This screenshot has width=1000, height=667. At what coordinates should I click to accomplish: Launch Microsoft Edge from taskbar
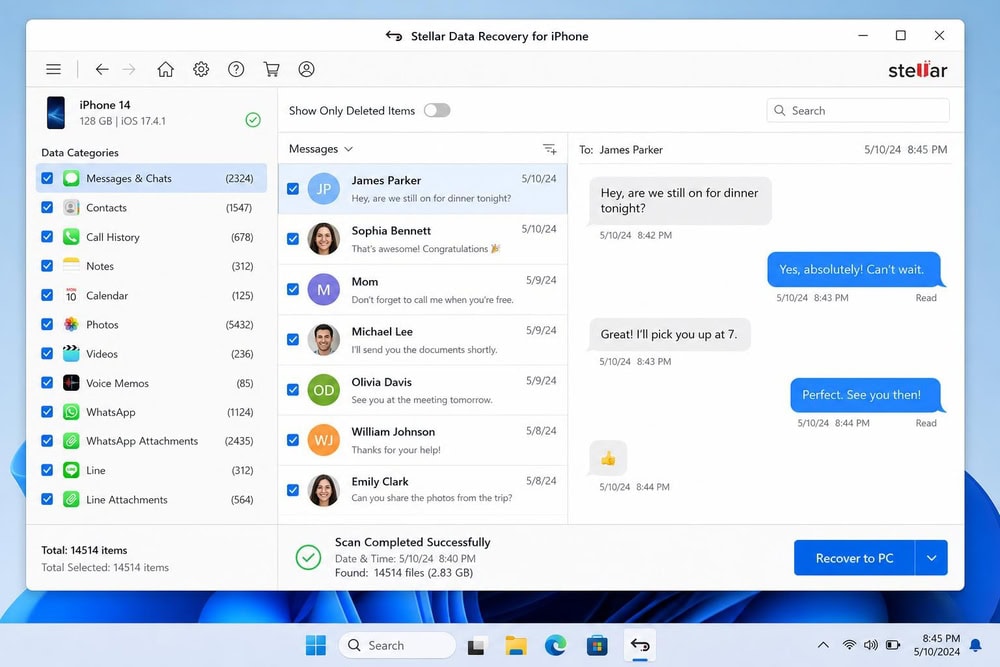click(x=556, y=645)
